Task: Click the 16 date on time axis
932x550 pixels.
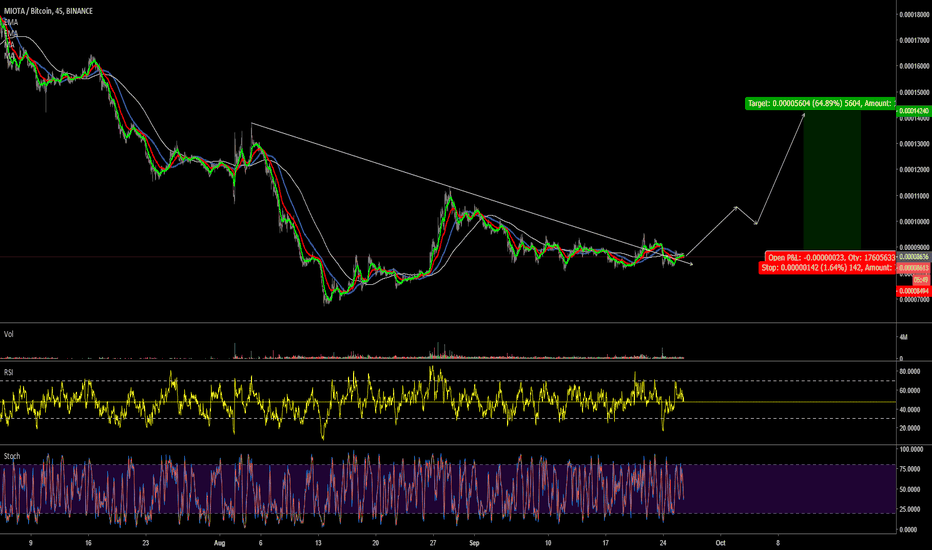Action: [88, 543]
